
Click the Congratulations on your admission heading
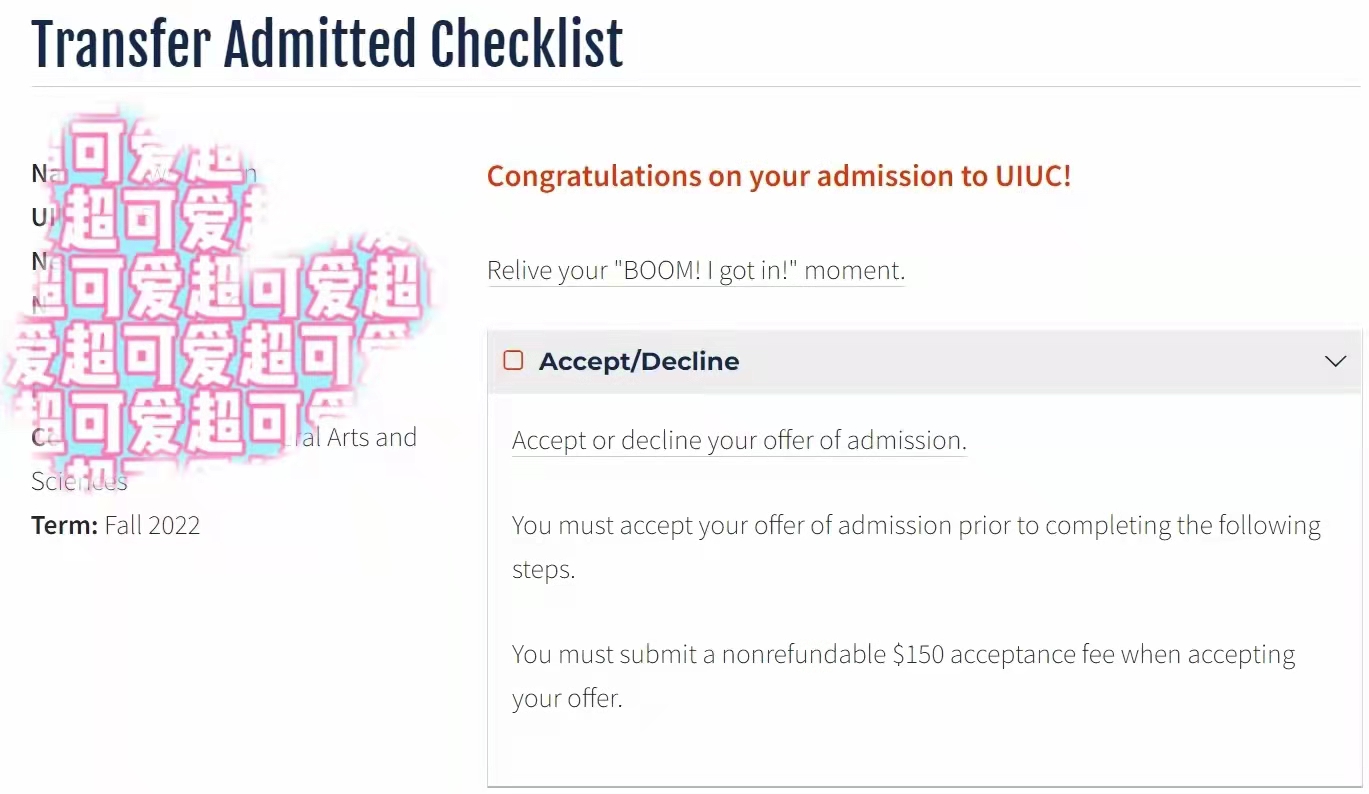(x=778, y=176)
